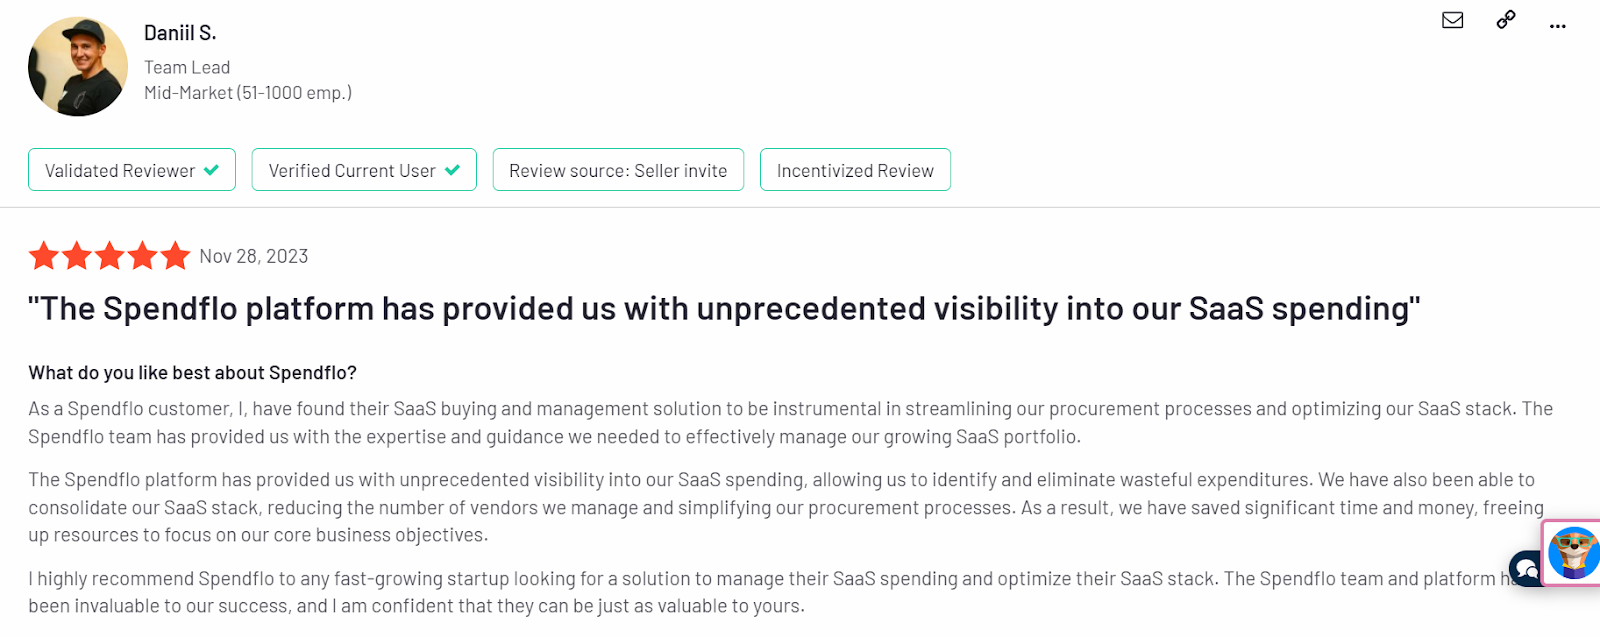The height and width of the screenshot is (637, 1600).
Task: Click the Validated Reviewer badge
Action: [131, 170]
